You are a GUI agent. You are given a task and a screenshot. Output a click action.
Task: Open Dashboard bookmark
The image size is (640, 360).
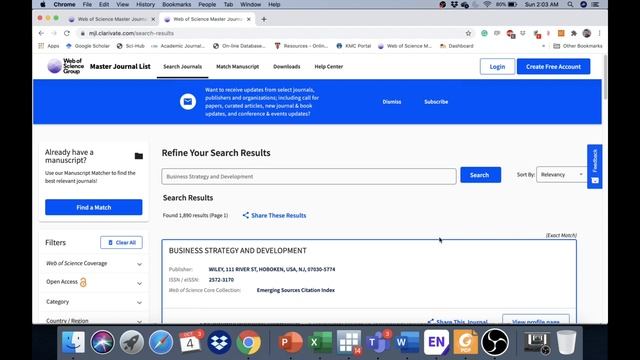[456, 46]
